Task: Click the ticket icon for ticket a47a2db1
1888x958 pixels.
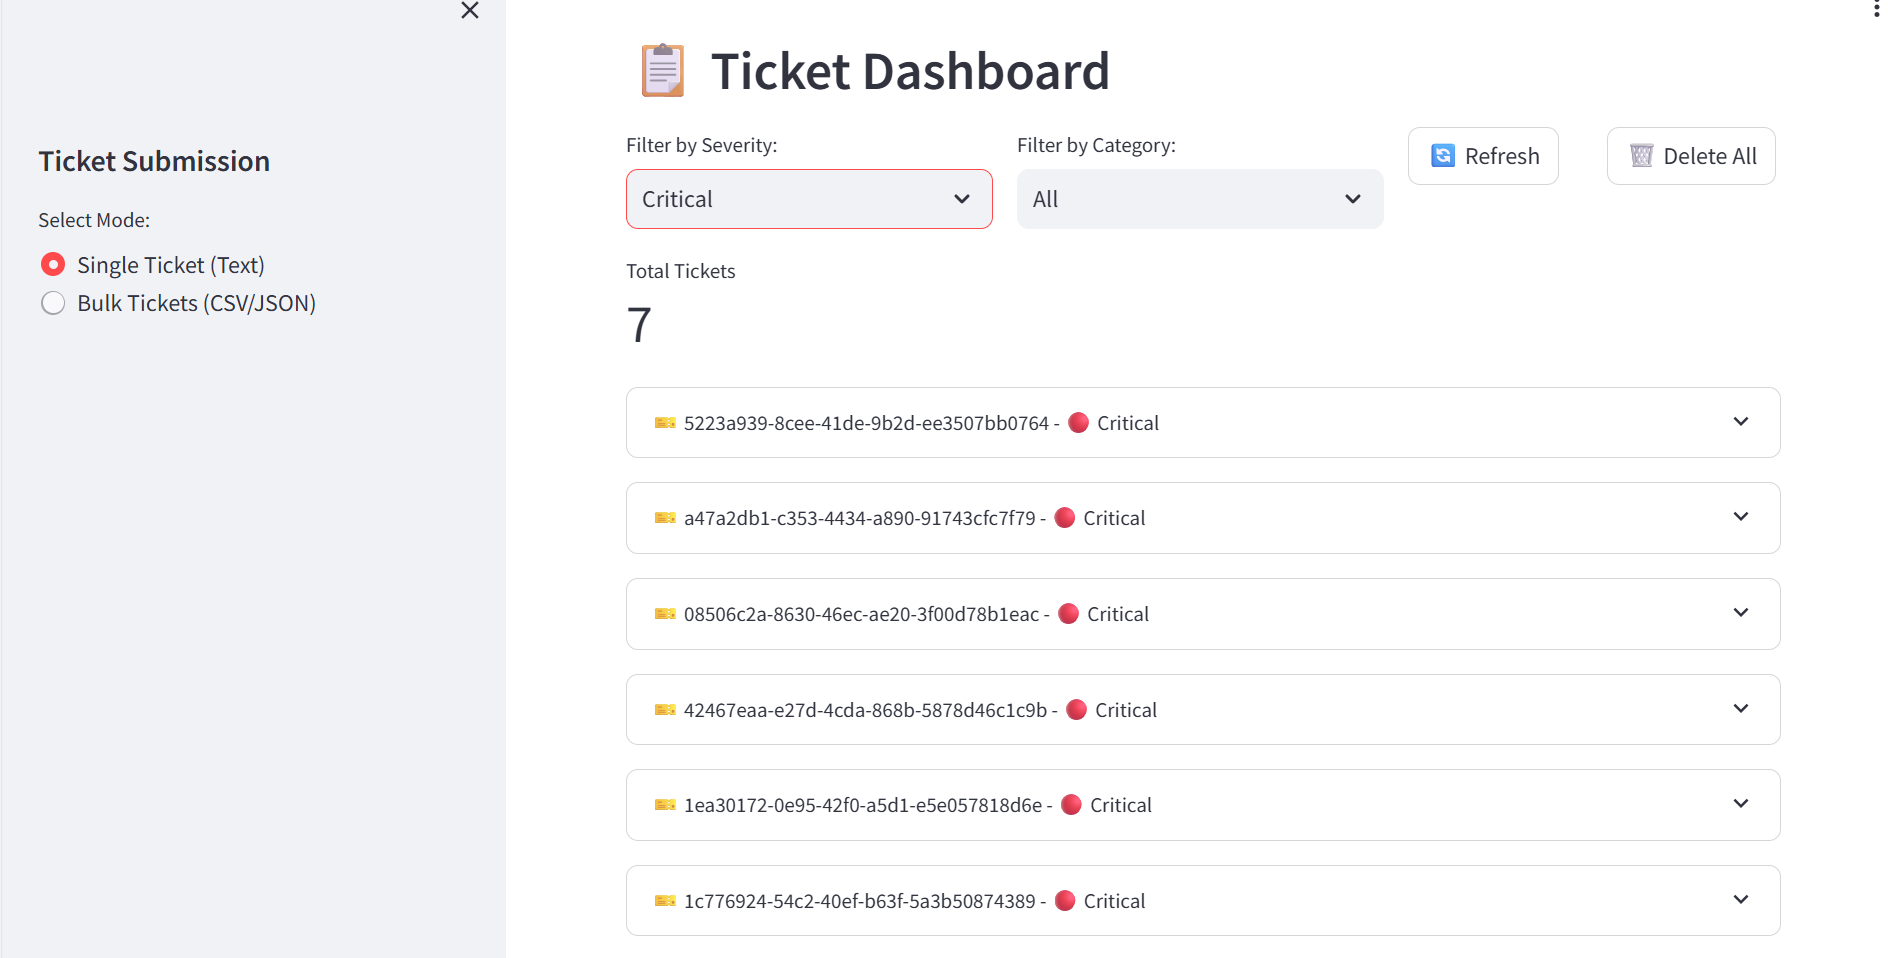Action: [665, 518]
